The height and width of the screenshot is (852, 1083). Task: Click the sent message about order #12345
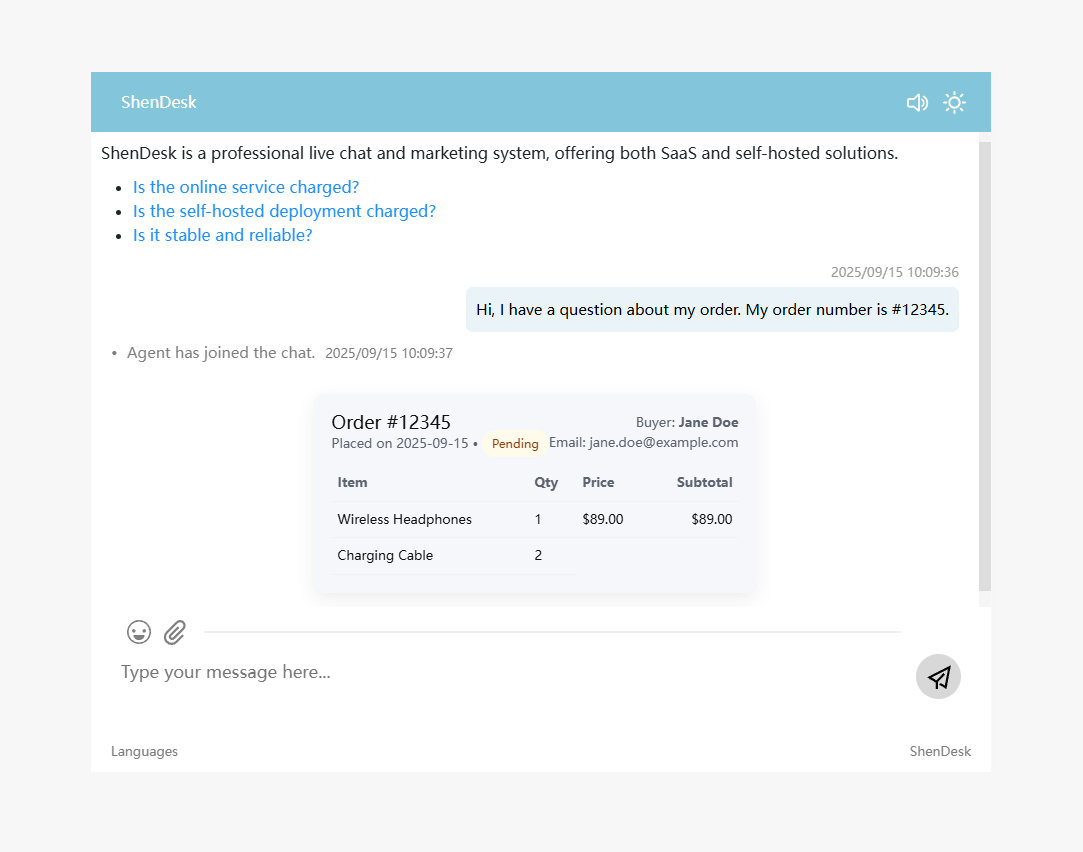711,309
